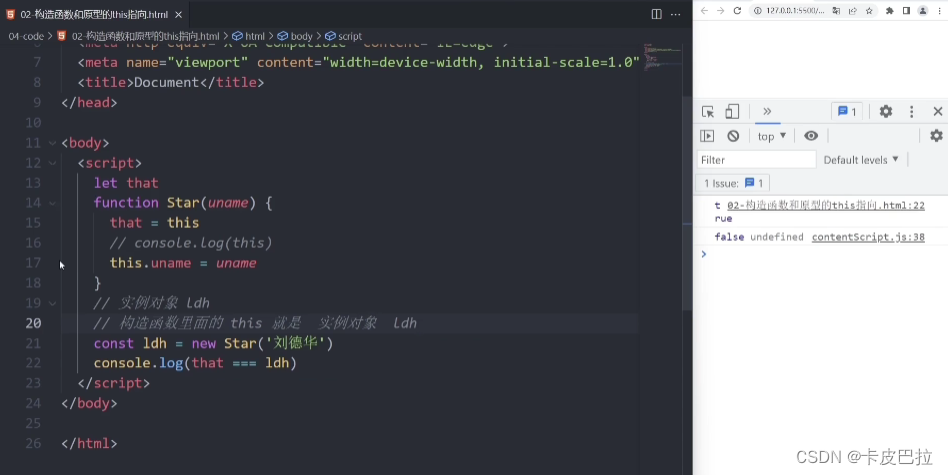This screenshot has height=475, width=948.
Task: Open the browser profile avatar
Action: coord(923,11)
